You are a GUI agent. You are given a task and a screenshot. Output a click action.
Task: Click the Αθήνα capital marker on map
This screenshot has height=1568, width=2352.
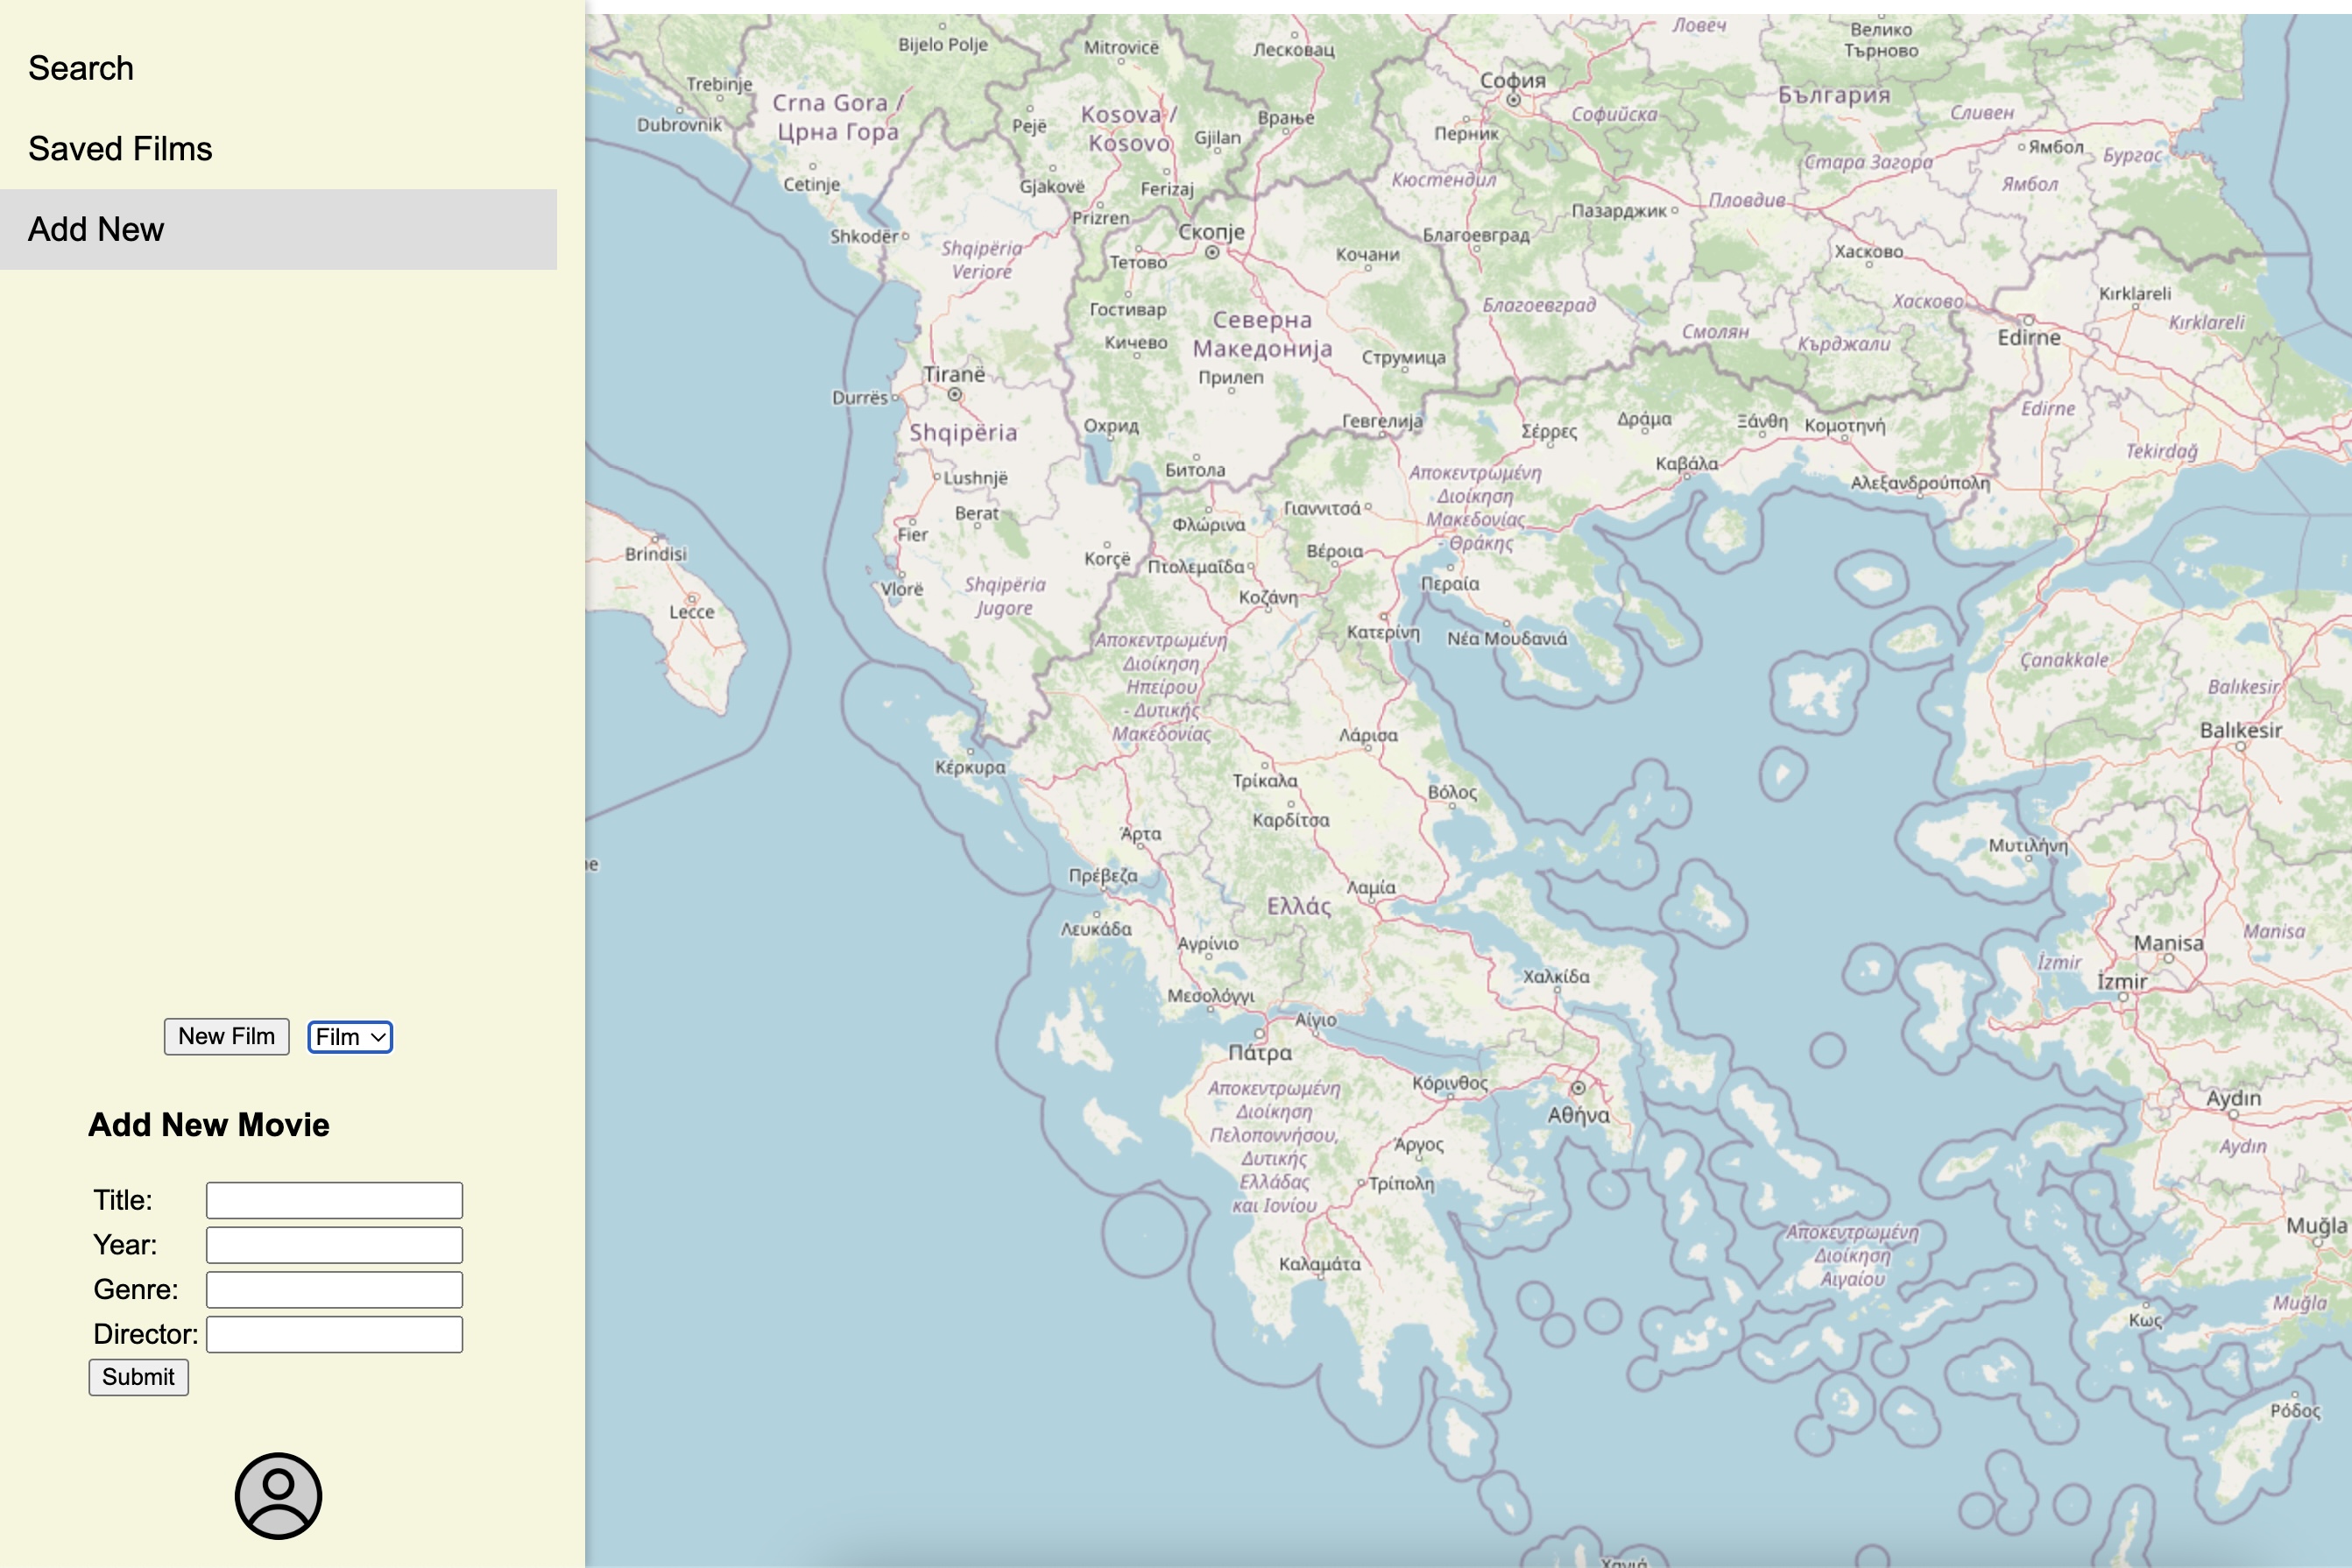point(1578,1088)
